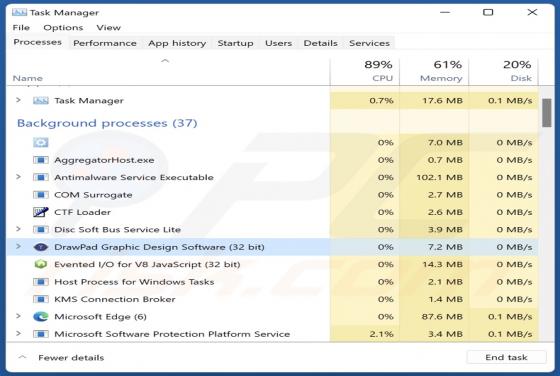Screen dimensions: 560x376
Task: Select the COM Surrogate row name
Action: pyautogui.click(x=93, y=195)
